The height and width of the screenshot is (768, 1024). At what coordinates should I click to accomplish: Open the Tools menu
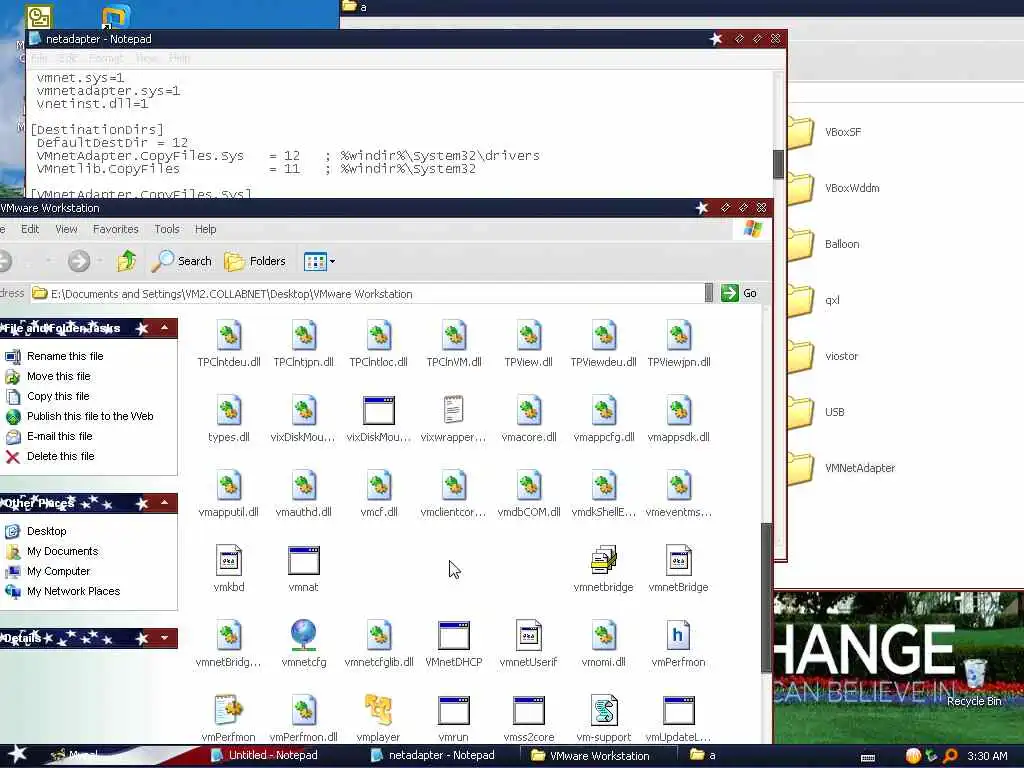pyautogui.click(x=167, y=229)
